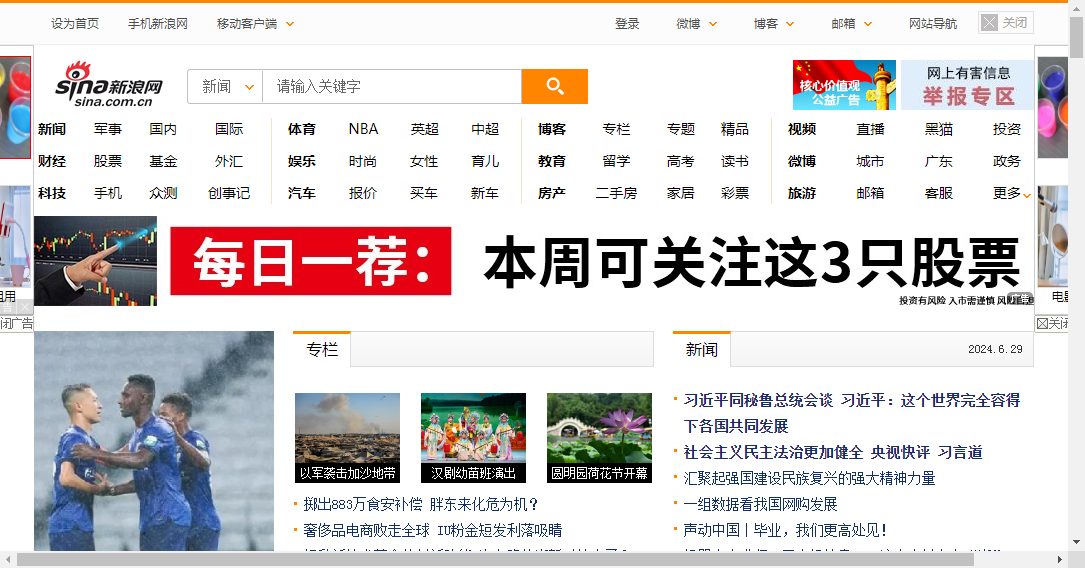Click the keyword search input field
1085x568 pixels.
coord(390,87)
